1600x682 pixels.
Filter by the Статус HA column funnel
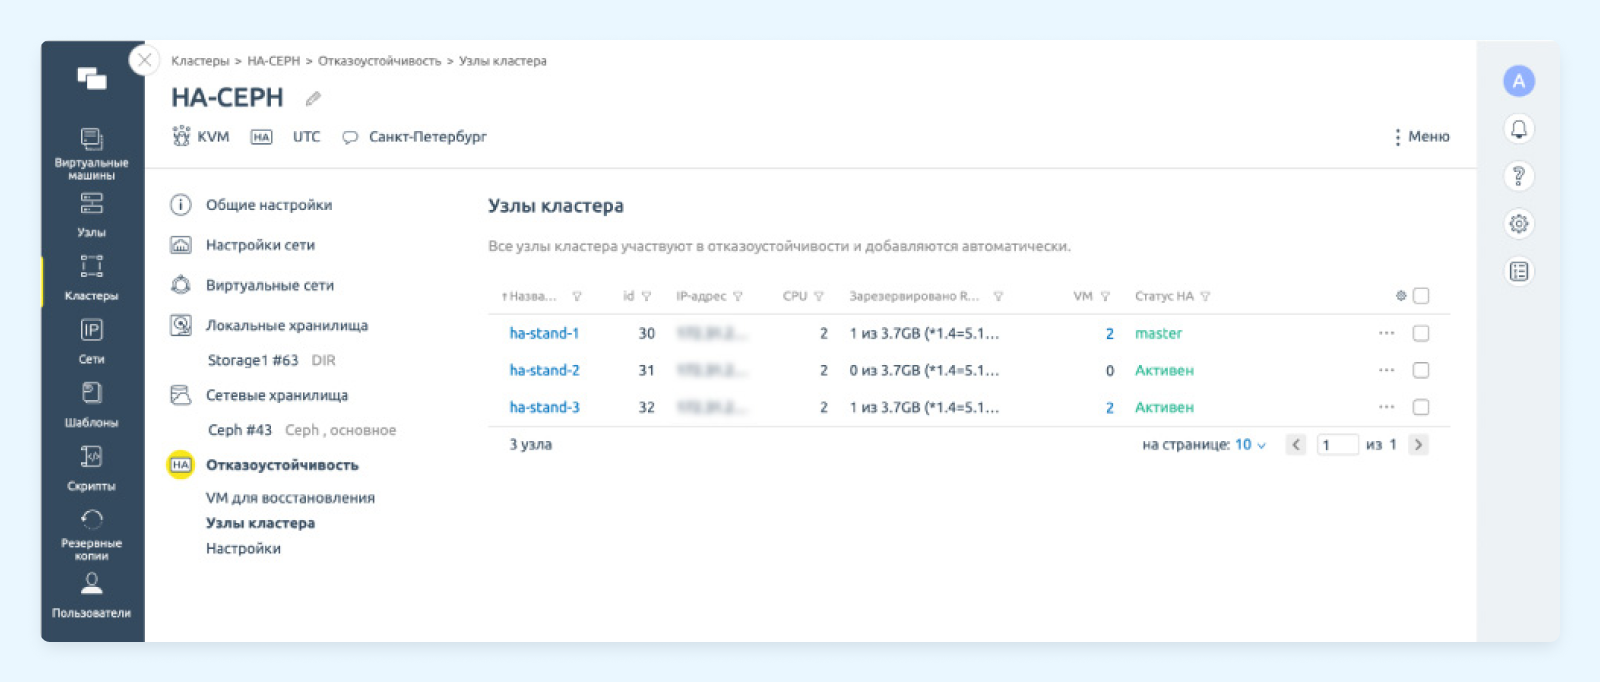click(x=1205, y=296)
